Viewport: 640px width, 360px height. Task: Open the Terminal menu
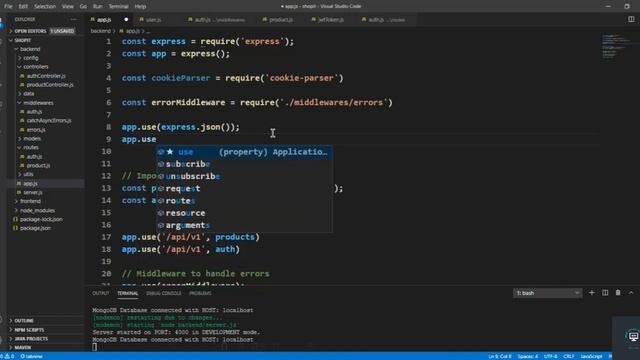pyautogui.click(x=118, y=7)
